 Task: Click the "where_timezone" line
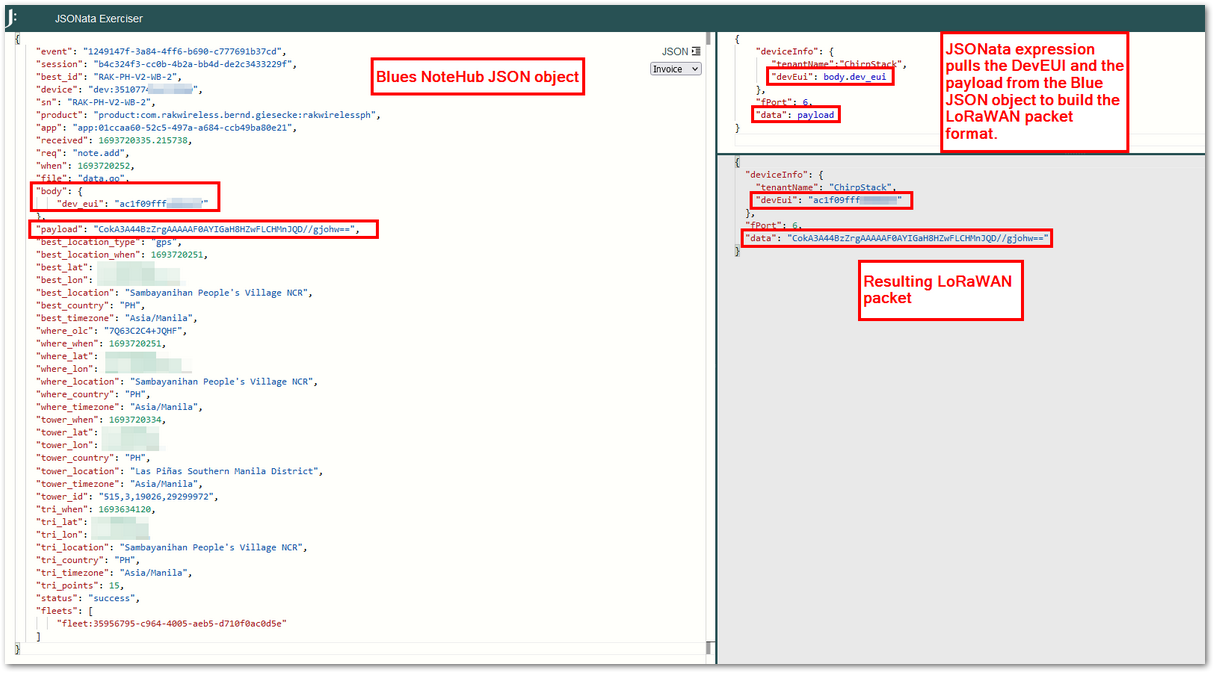[120, 407]
